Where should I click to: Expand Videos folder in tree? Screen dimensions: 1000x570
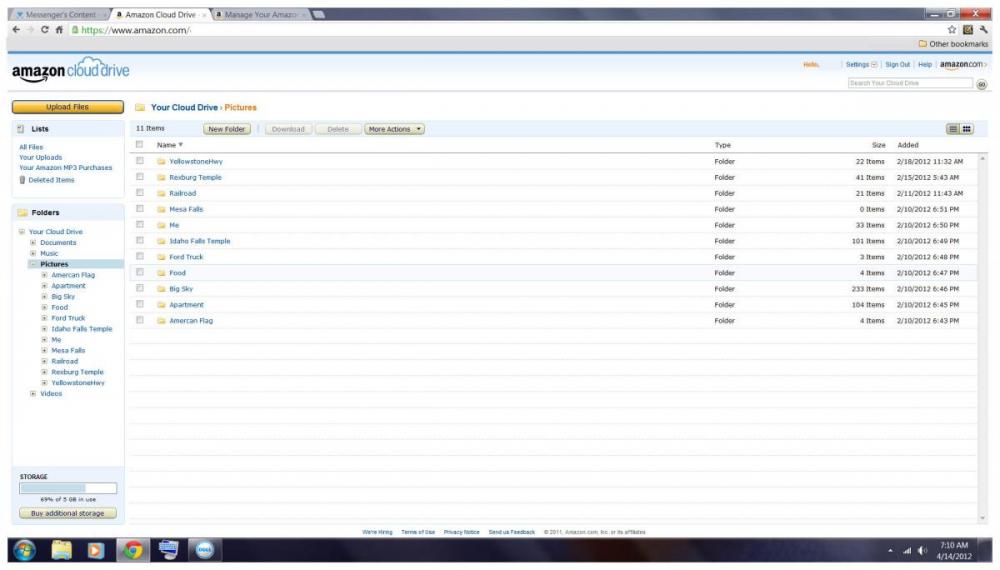pos(33,394)
